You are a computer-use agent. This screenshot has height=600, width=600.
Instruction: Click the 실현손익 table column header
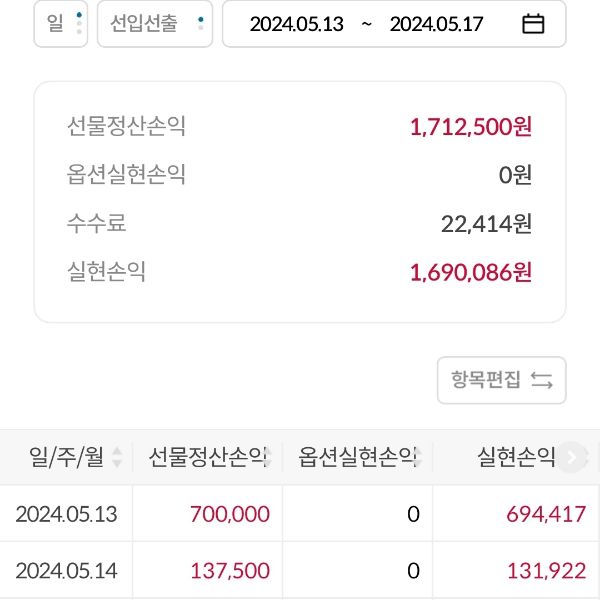(x=516, y=458)
